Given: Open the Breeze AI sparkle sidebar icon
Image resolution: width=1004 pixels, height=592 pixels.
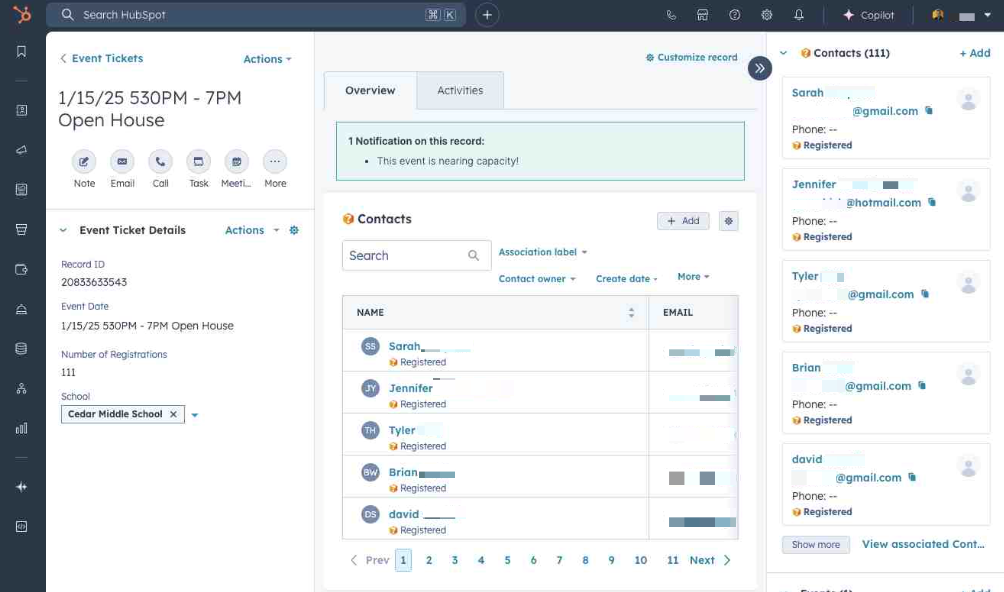Looking at the screenshot, I should pos(21,487).
